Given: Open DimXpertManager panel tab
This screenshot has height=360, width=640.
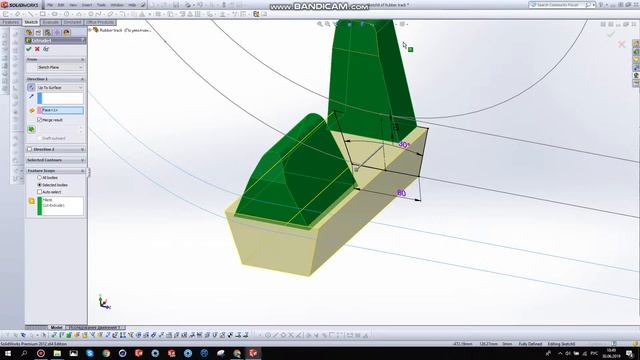Looking at the screenshot, I should 57,32.
